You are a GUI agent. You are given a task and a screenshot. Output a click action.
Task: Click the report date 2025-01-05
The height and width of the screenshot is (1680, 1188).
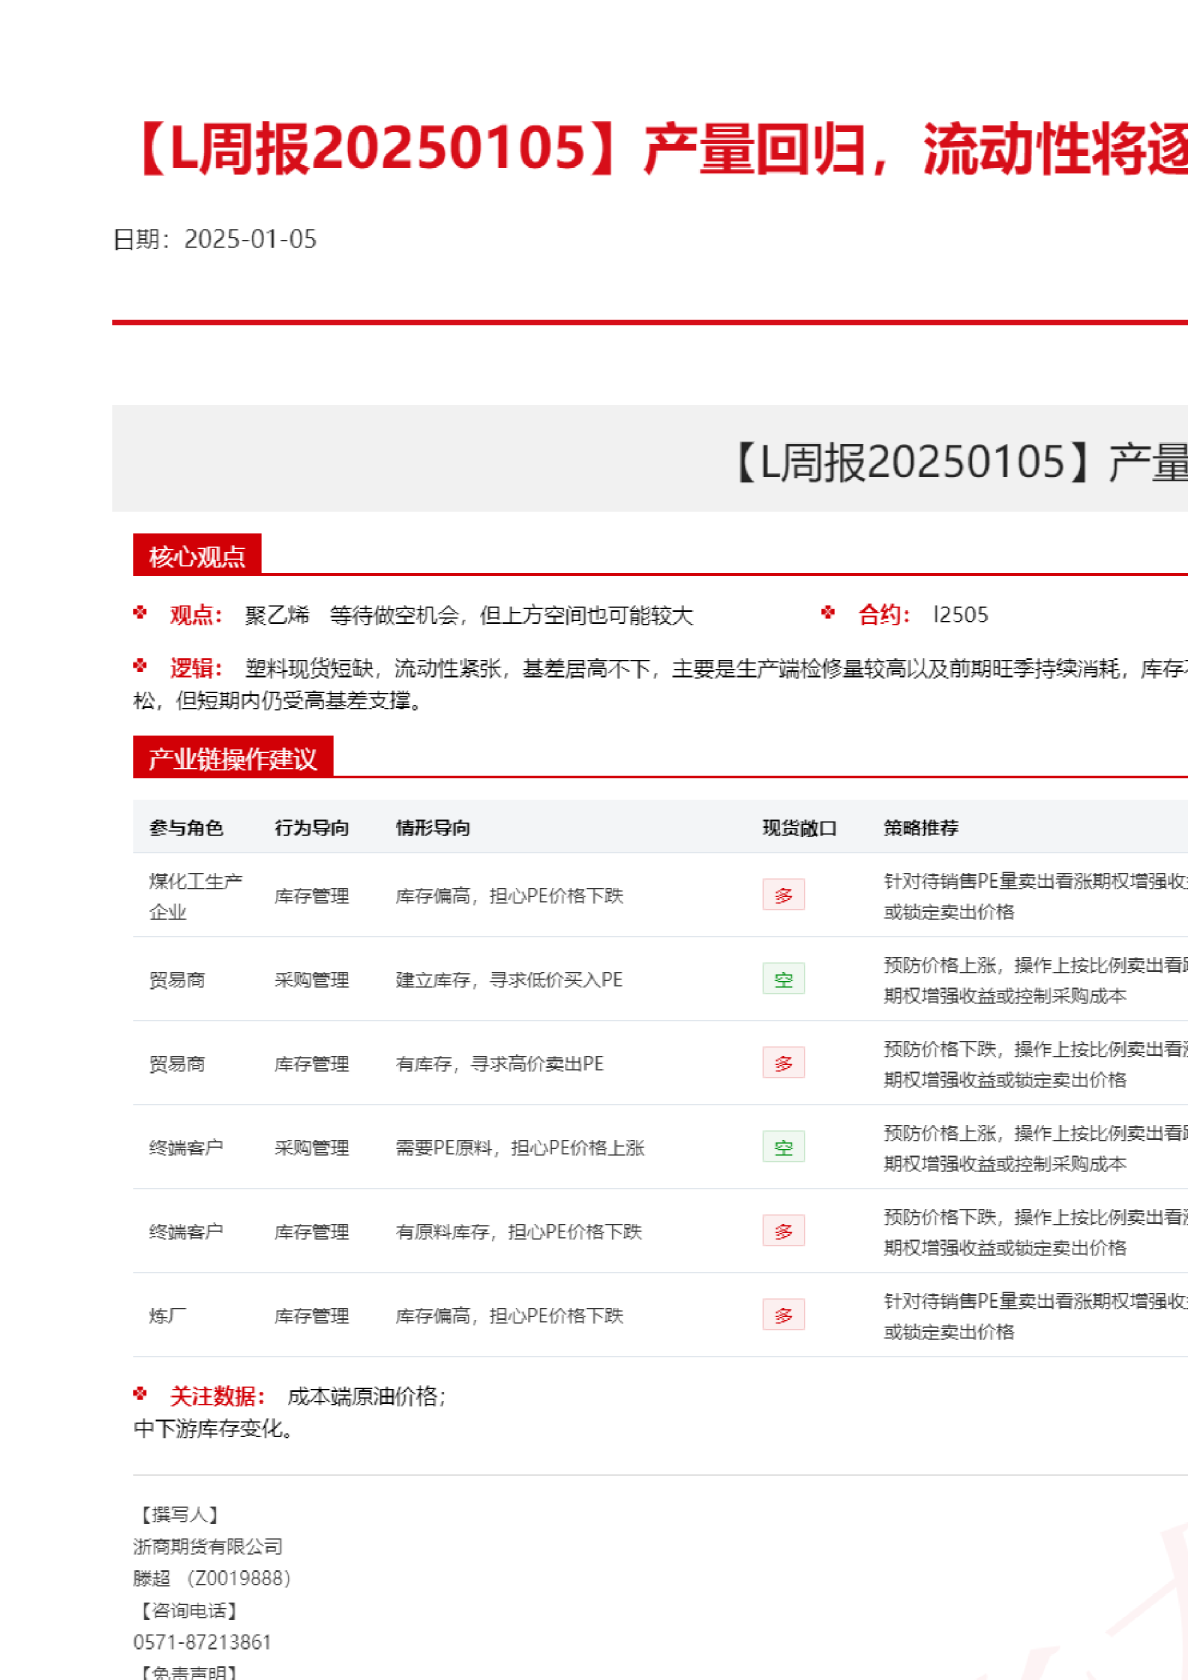[x=250, y=240]
